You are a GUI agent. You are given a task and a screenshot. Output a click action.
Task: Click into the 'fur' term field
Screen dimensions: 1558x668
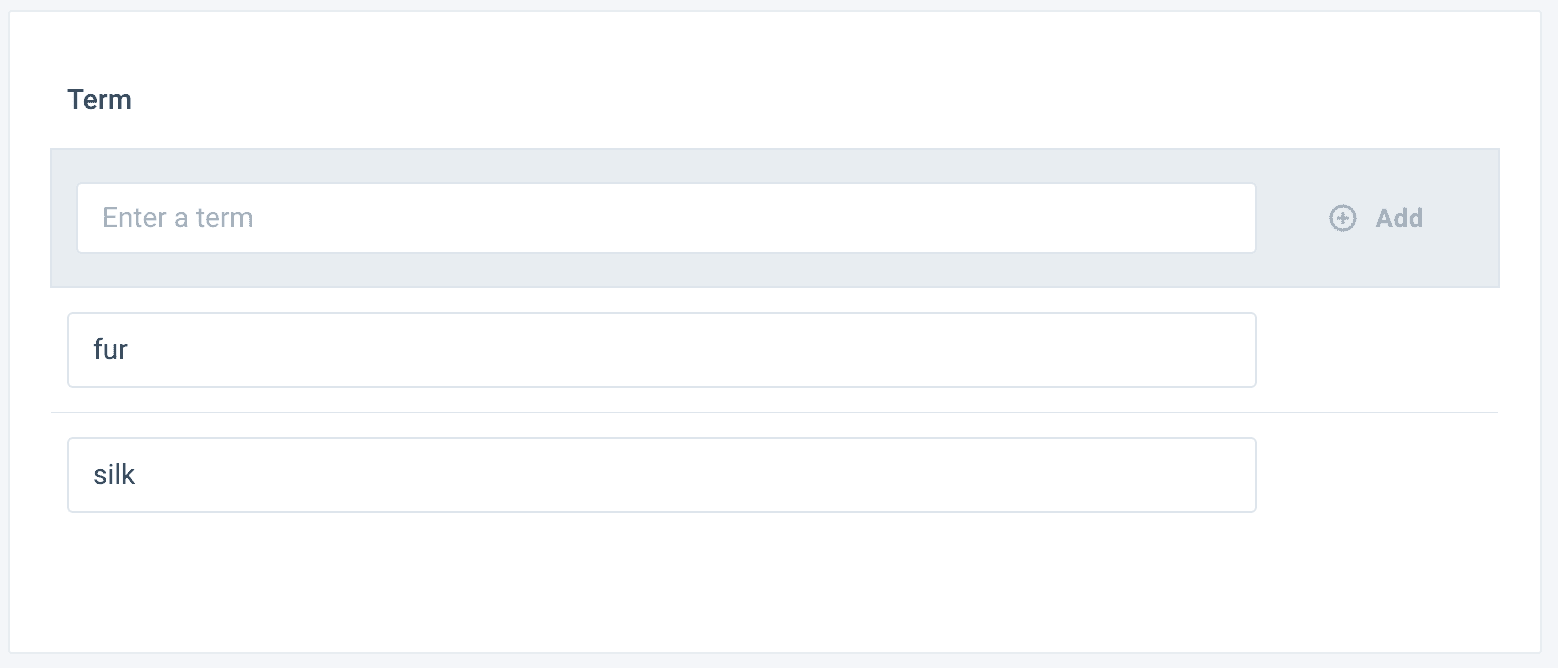[x=662, y=350]
